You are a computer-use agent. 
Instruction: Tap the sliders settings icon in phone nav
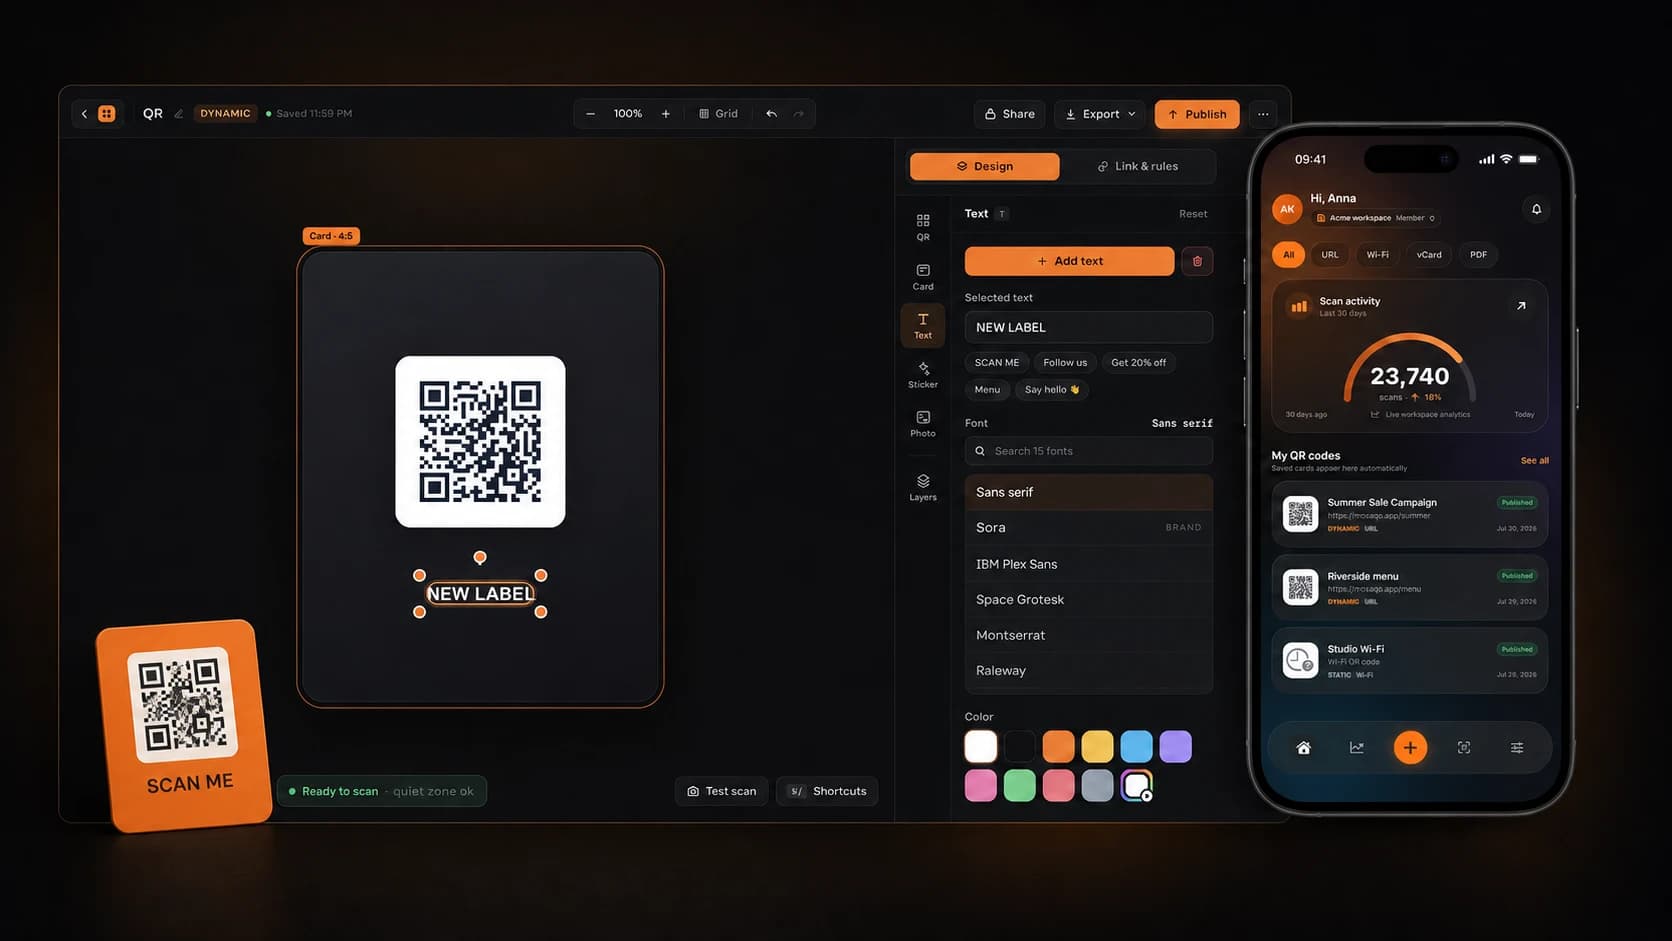point(1517,748)
